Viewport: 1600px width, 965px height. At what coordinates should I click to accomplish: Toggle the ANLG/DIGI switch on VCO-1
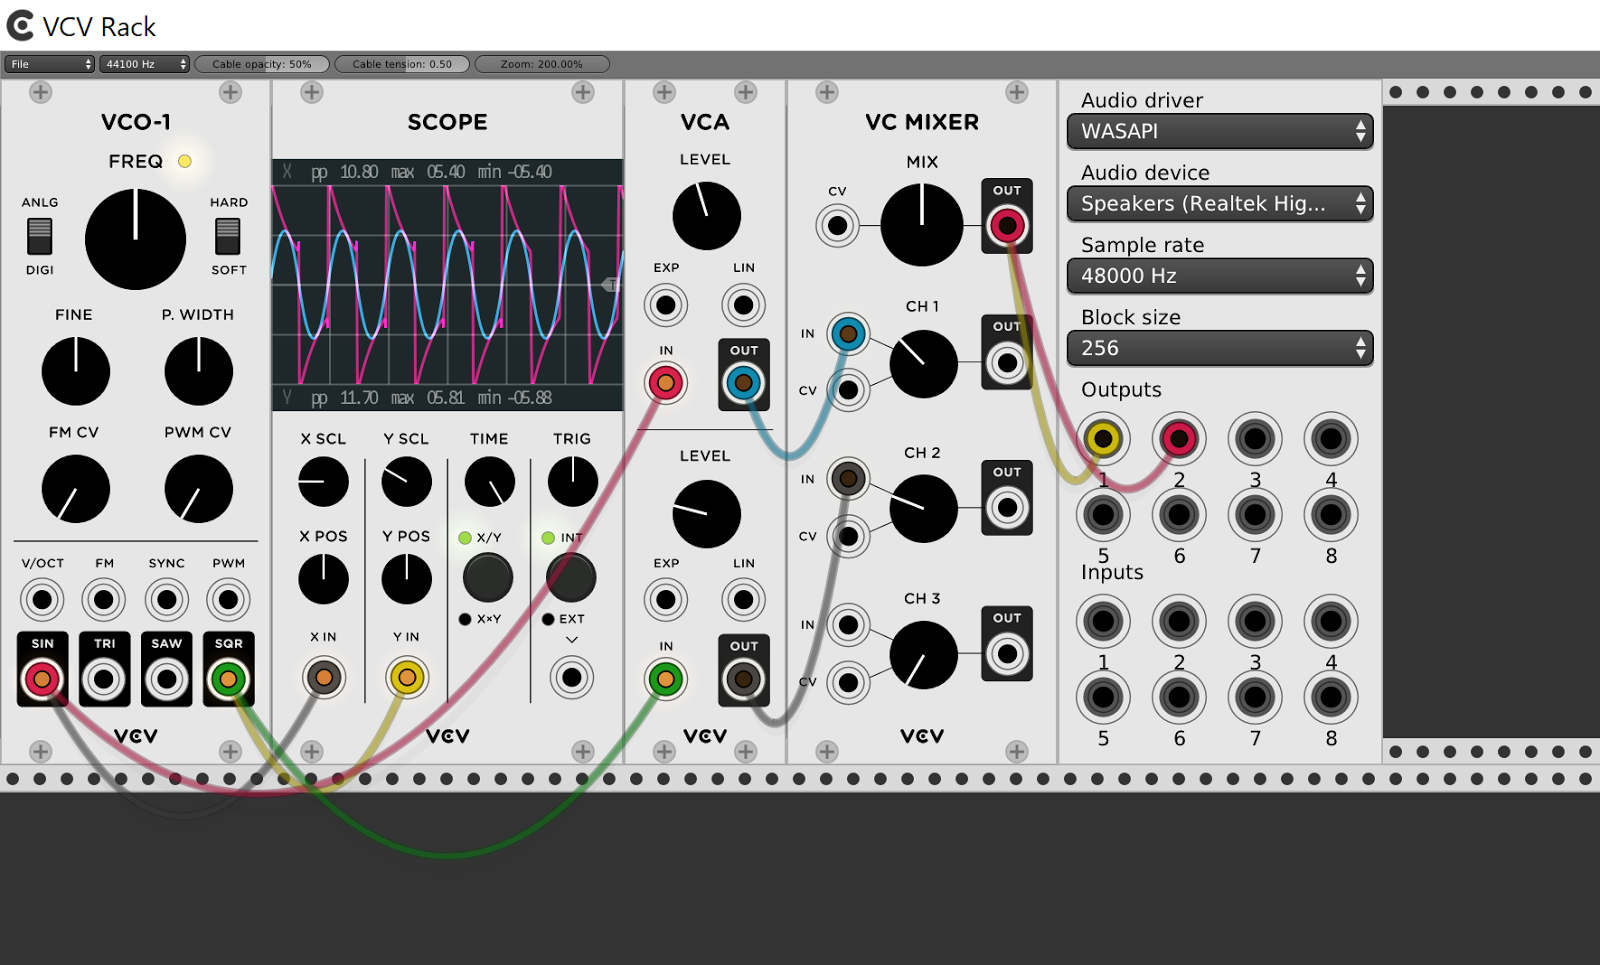tap(40, 236)
